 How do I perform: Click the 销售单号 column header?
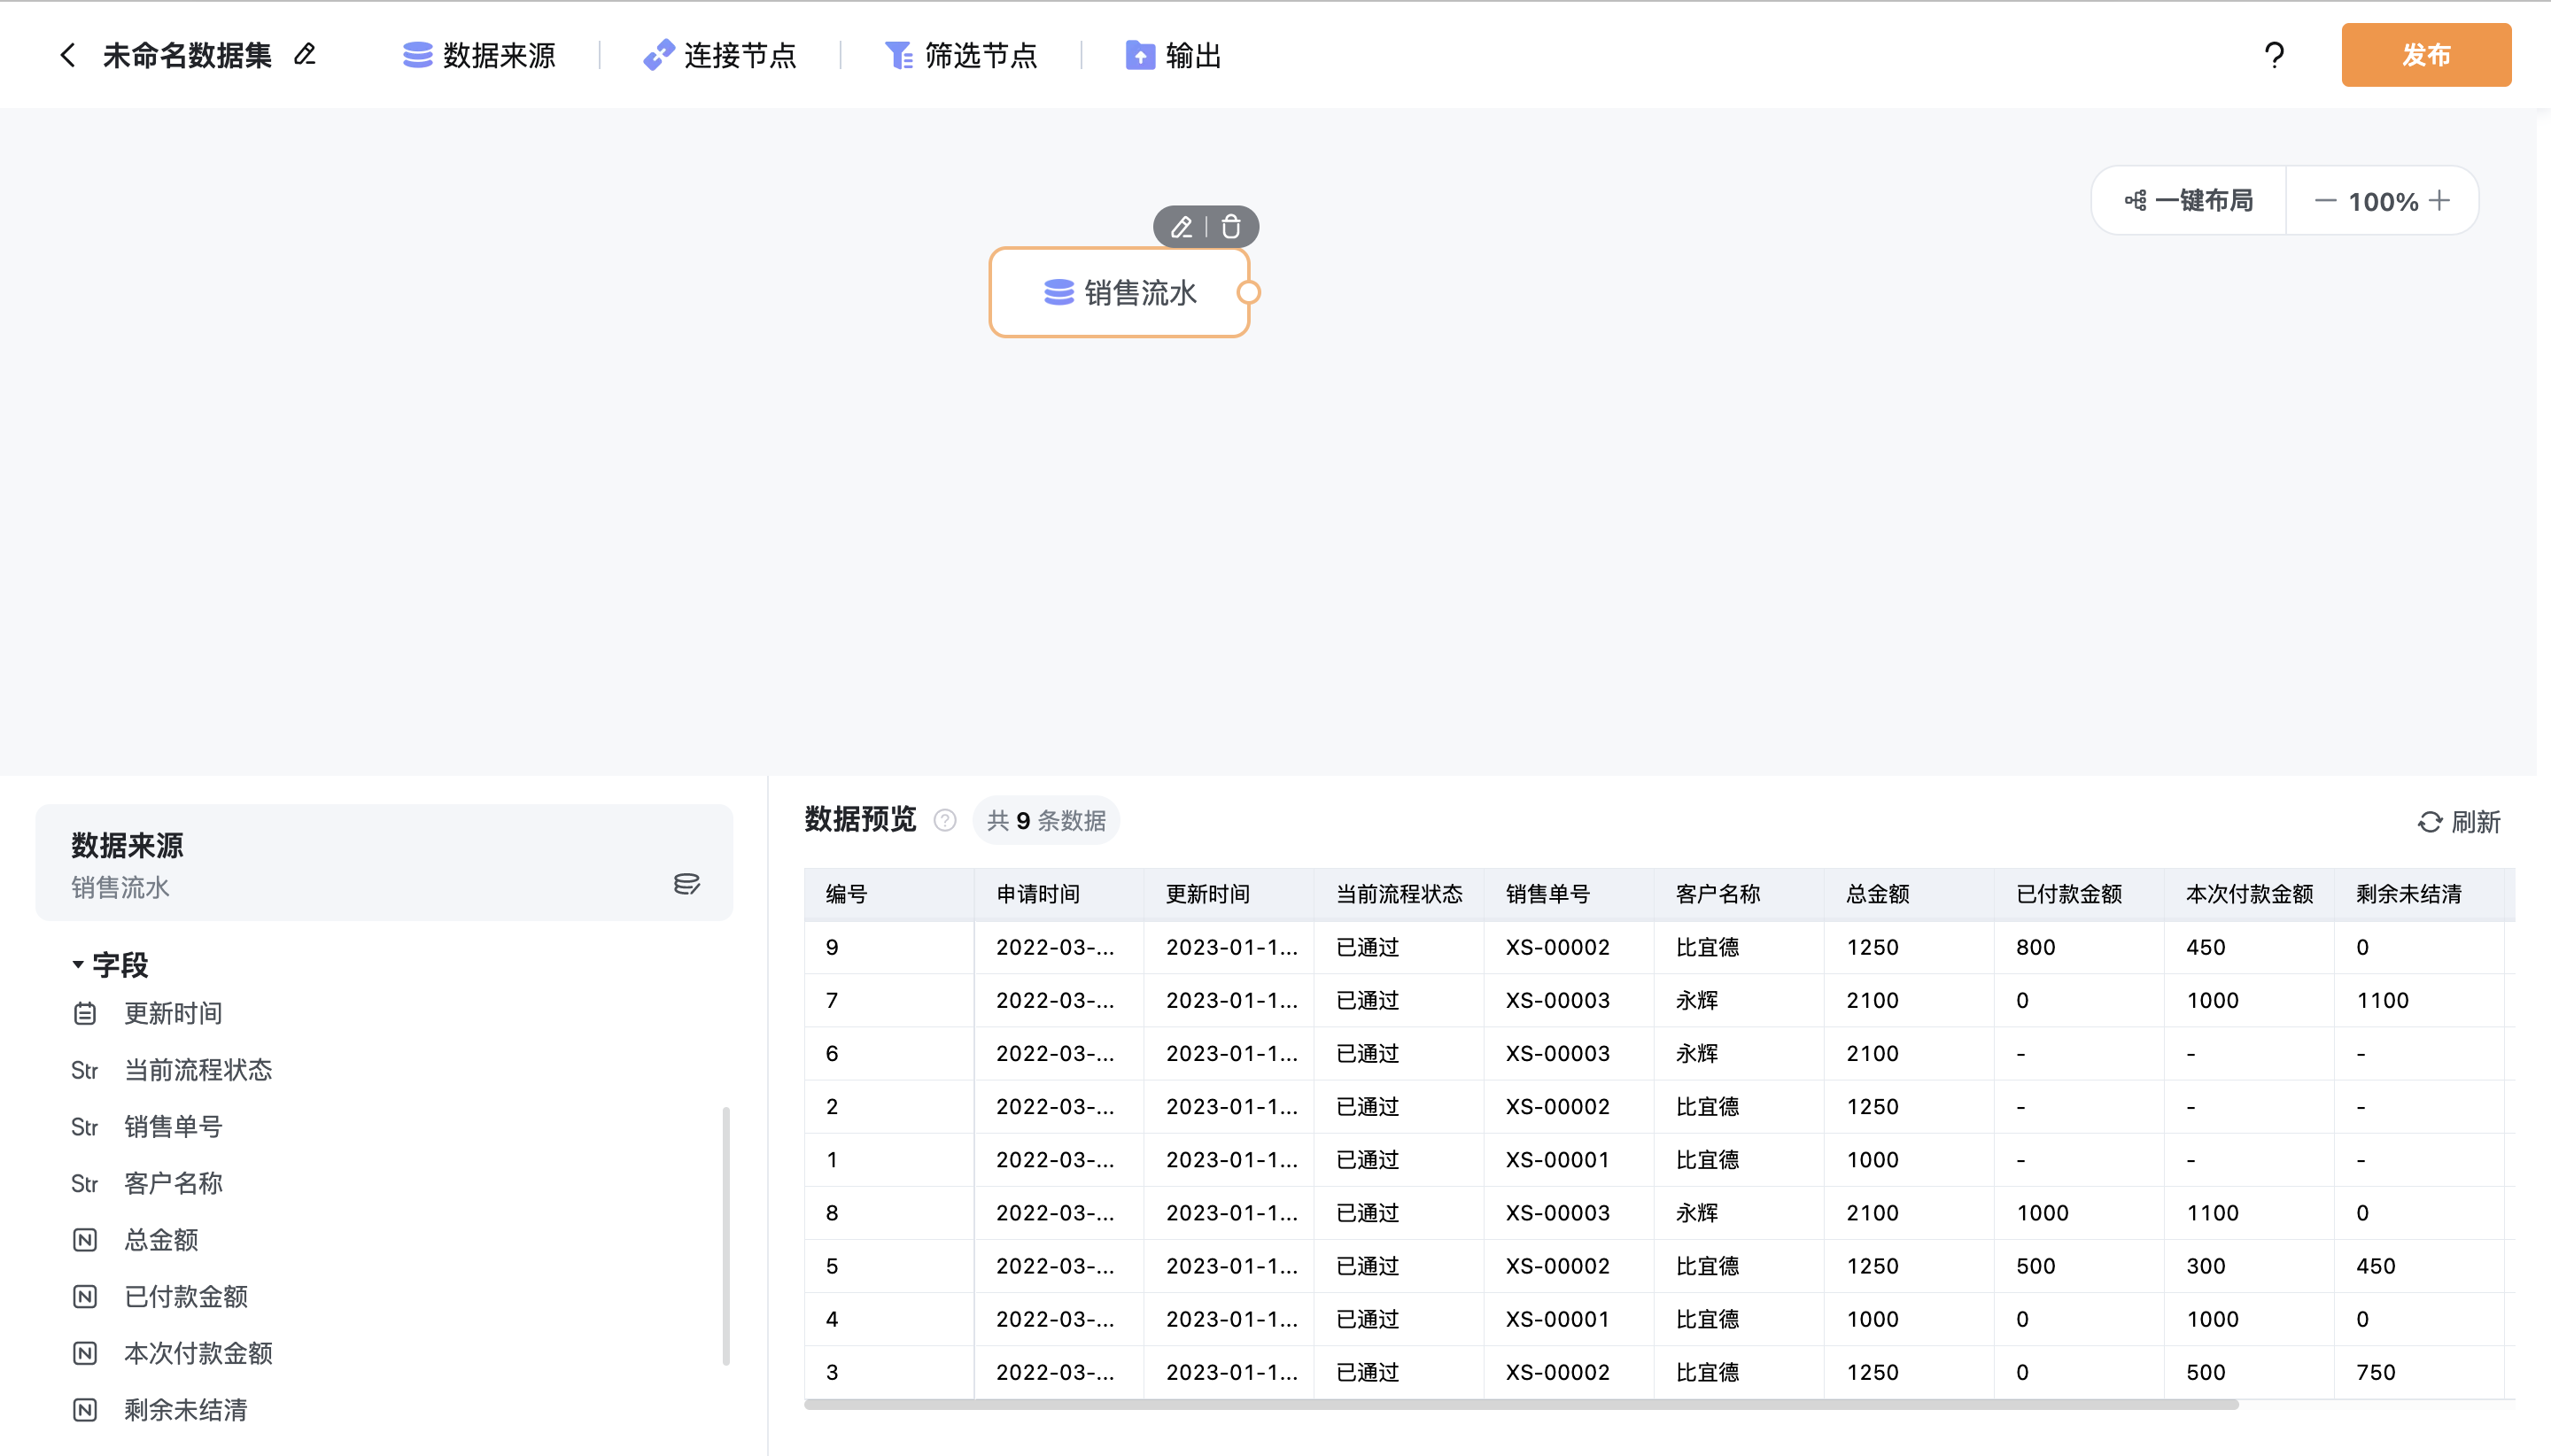coord(1569,894)
